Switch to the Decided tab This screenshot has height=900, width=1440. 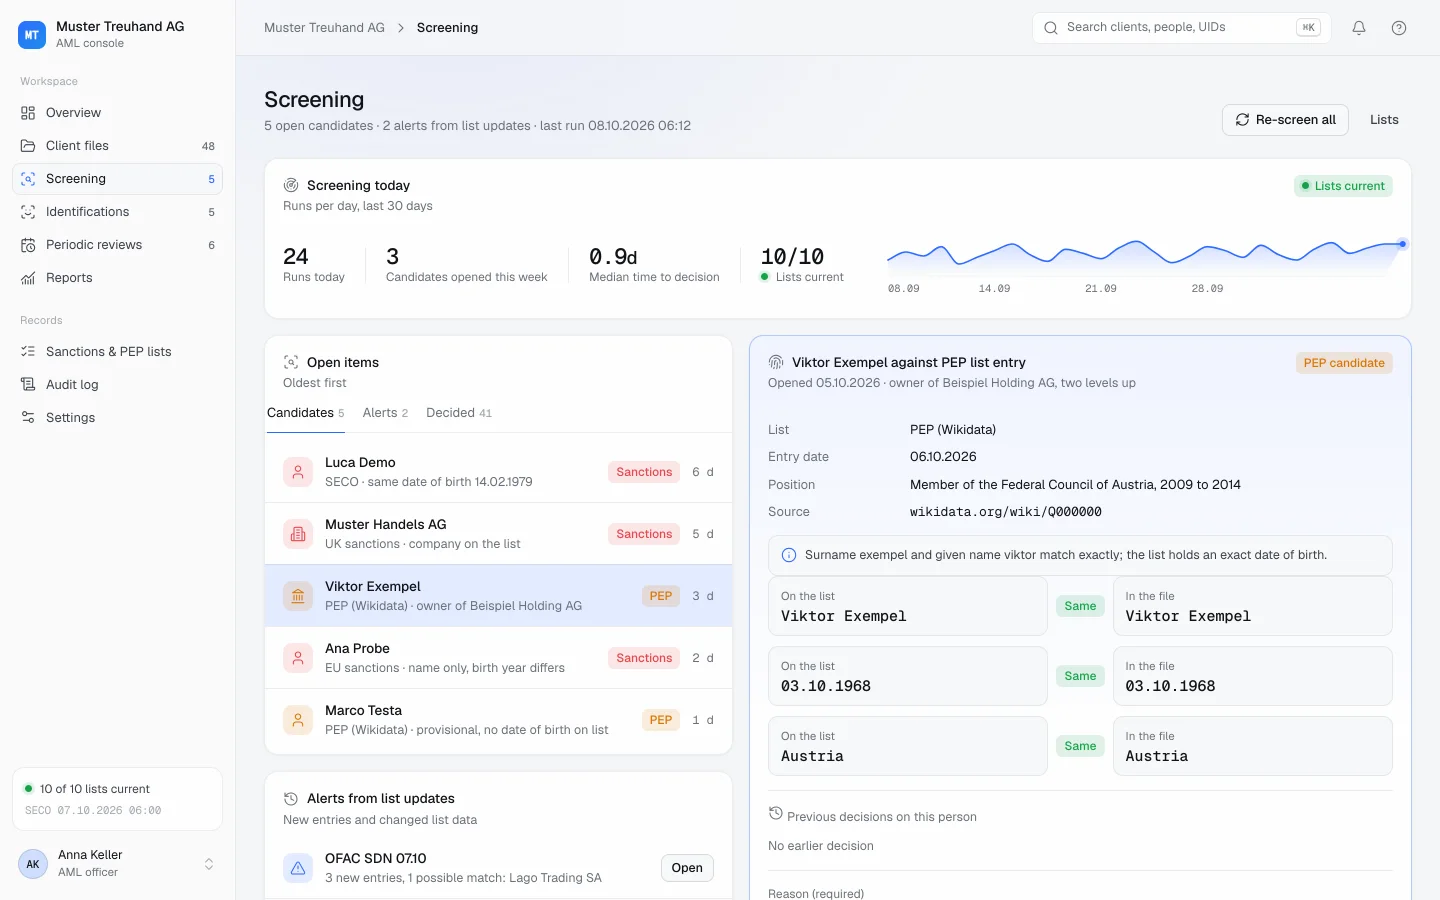click(x=459, y=413)
